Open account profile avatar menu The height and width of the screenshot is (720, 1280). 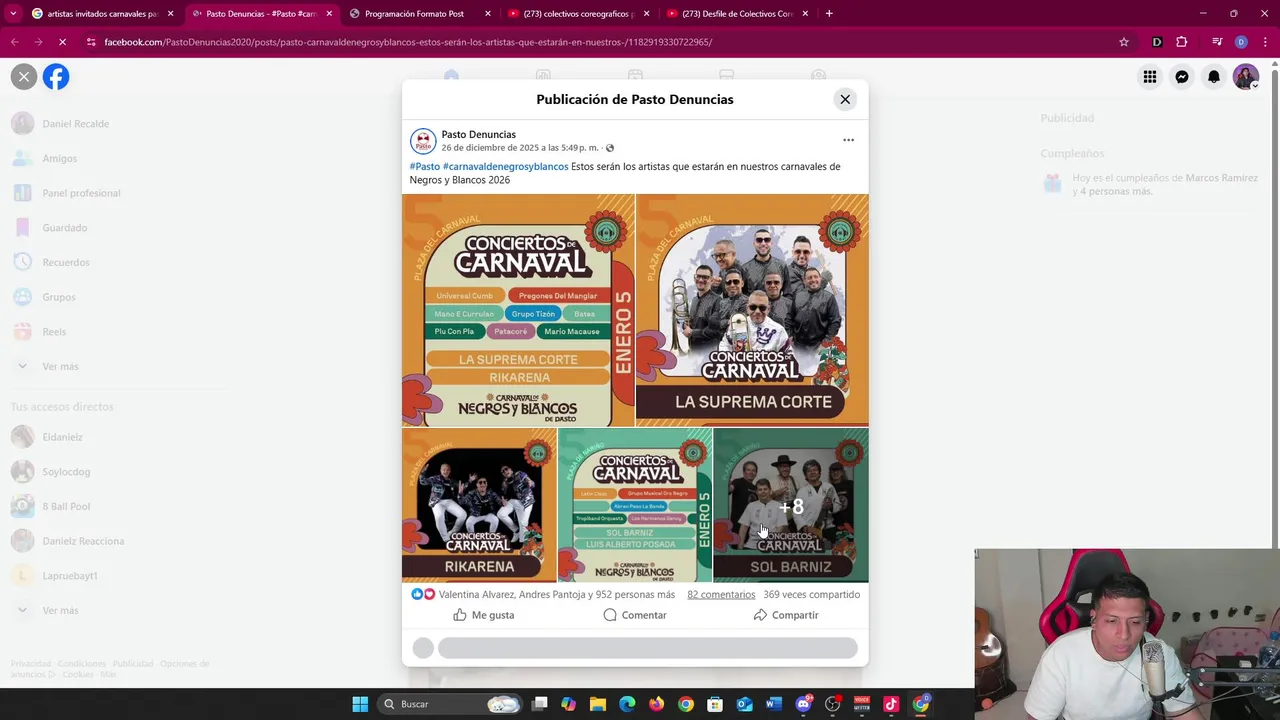(1246, 77)
